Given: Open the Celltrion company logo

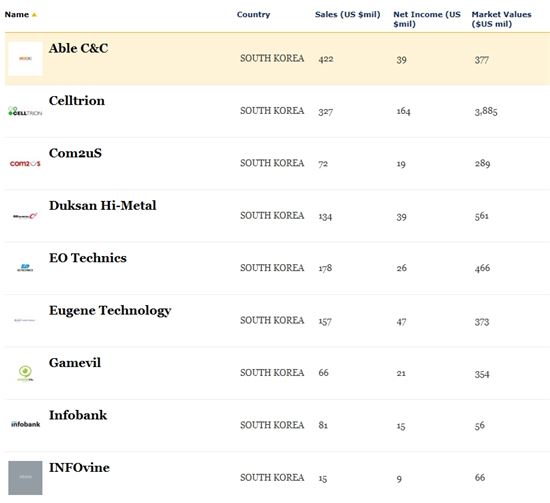Looking at the screenshot, I should pyautogui.click(x=25, y=111).
